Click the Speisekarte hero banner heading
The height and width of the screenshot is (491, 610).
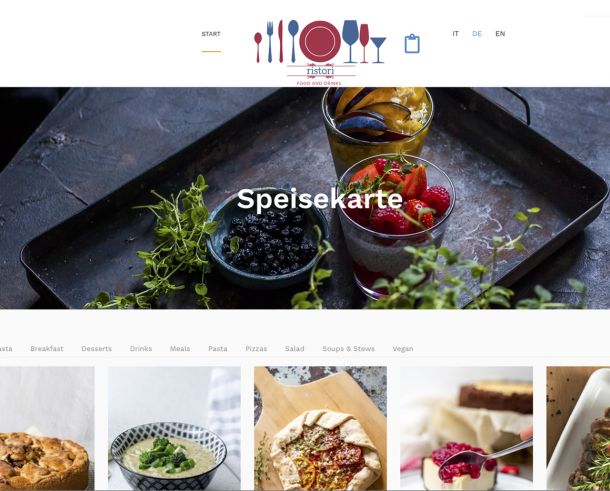(320, 199)
